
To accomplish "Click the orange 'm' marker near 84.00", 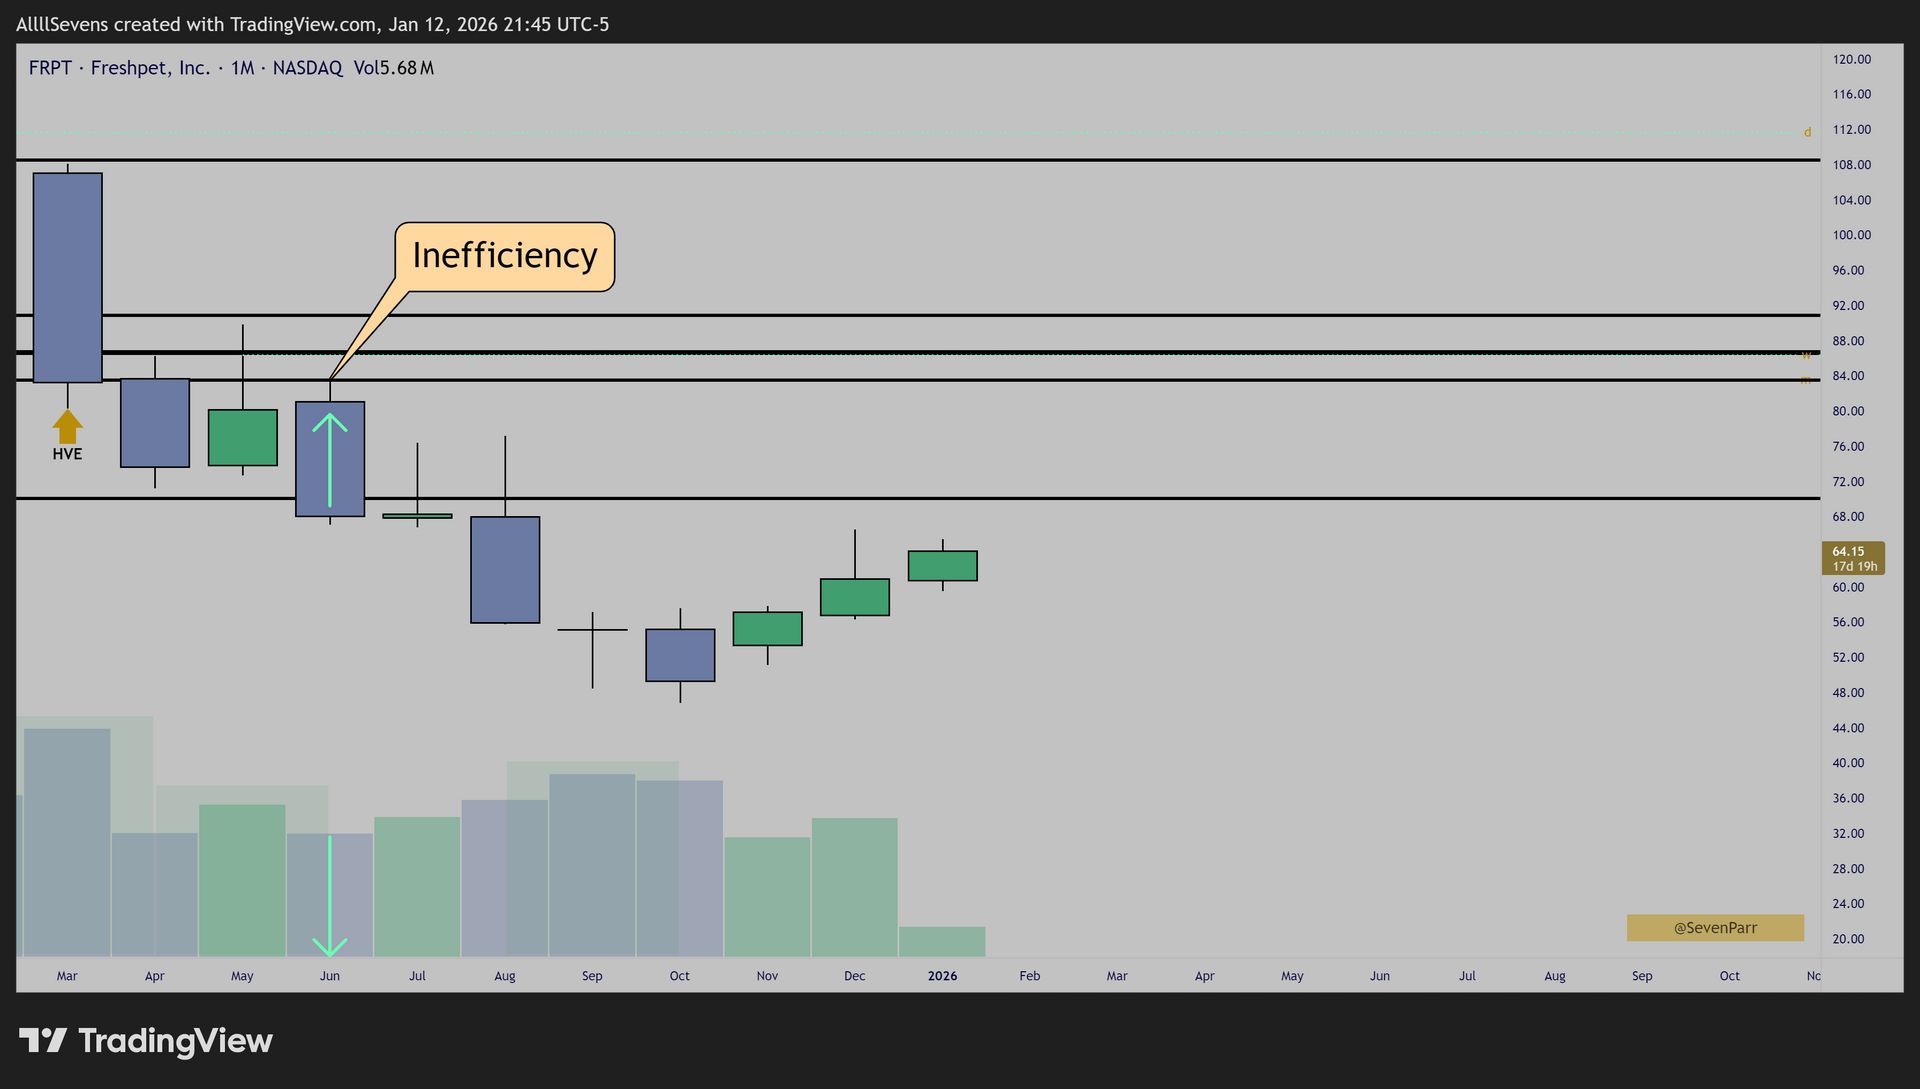I will 1805,380.
